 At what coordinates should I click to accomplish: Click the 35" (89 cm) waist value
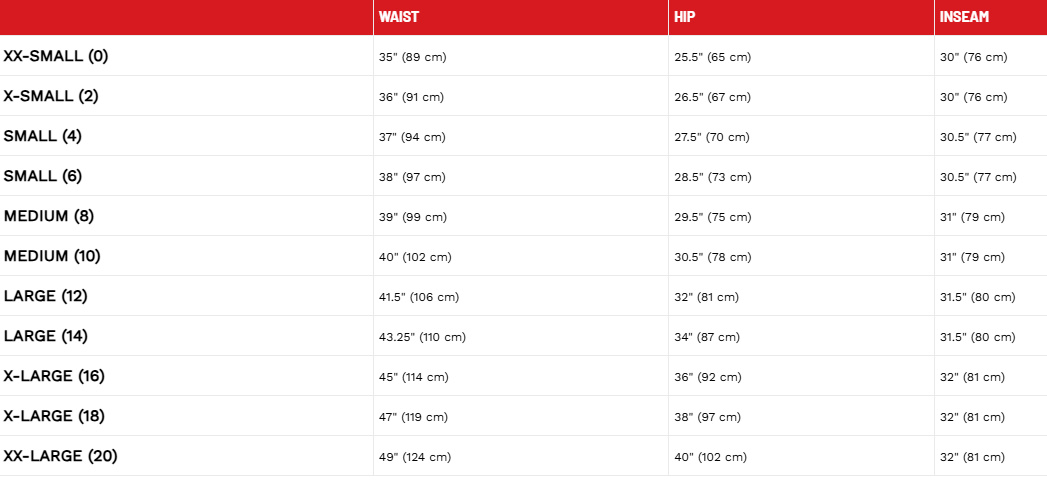coord(412,57)
